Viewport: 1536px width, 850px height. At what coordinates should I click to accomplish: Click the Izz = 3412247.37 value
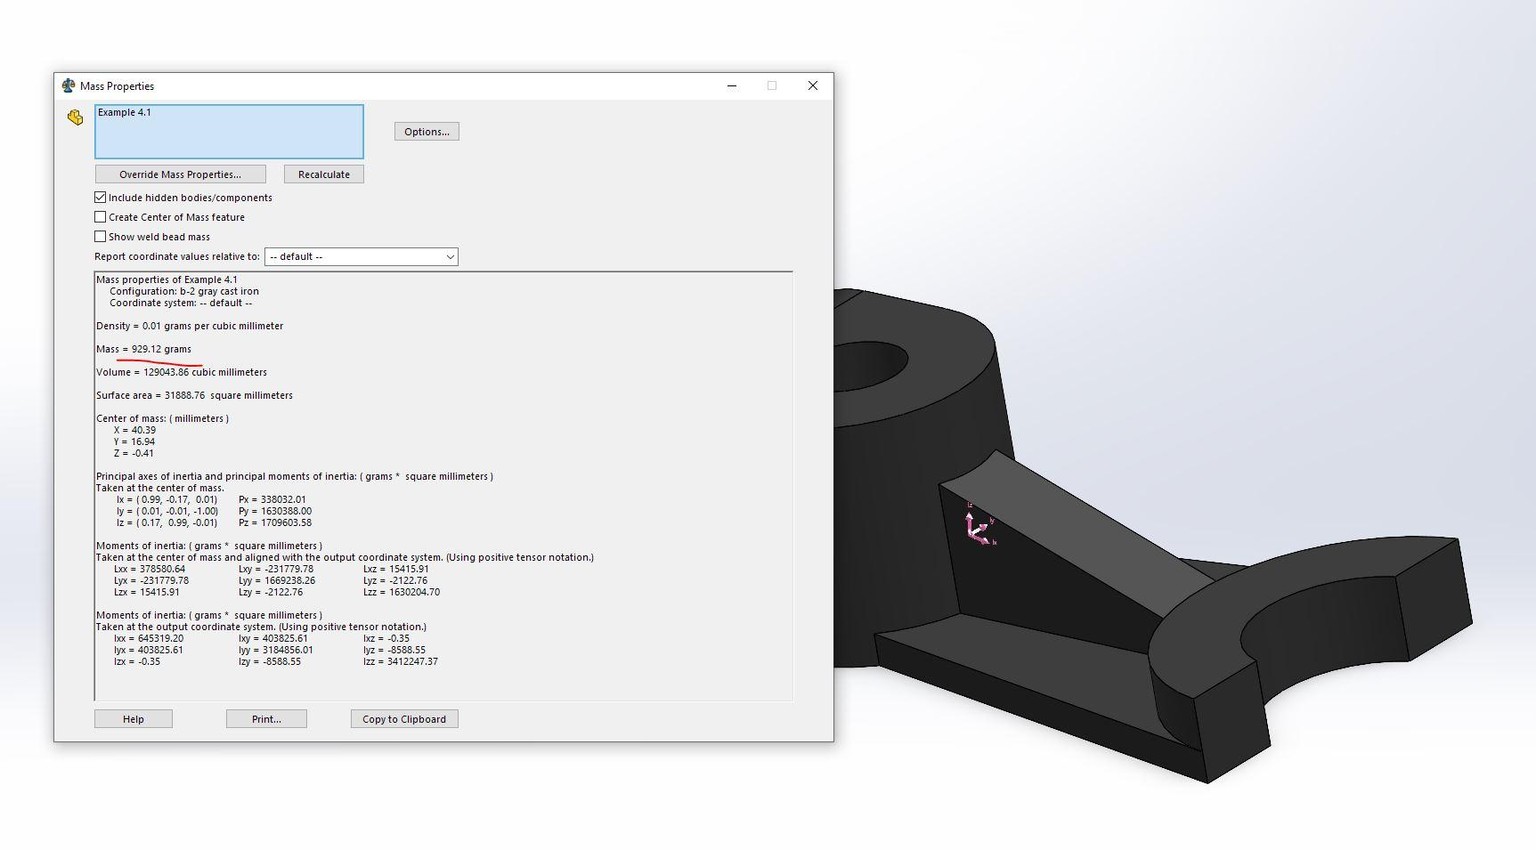(x=401, y=662)
